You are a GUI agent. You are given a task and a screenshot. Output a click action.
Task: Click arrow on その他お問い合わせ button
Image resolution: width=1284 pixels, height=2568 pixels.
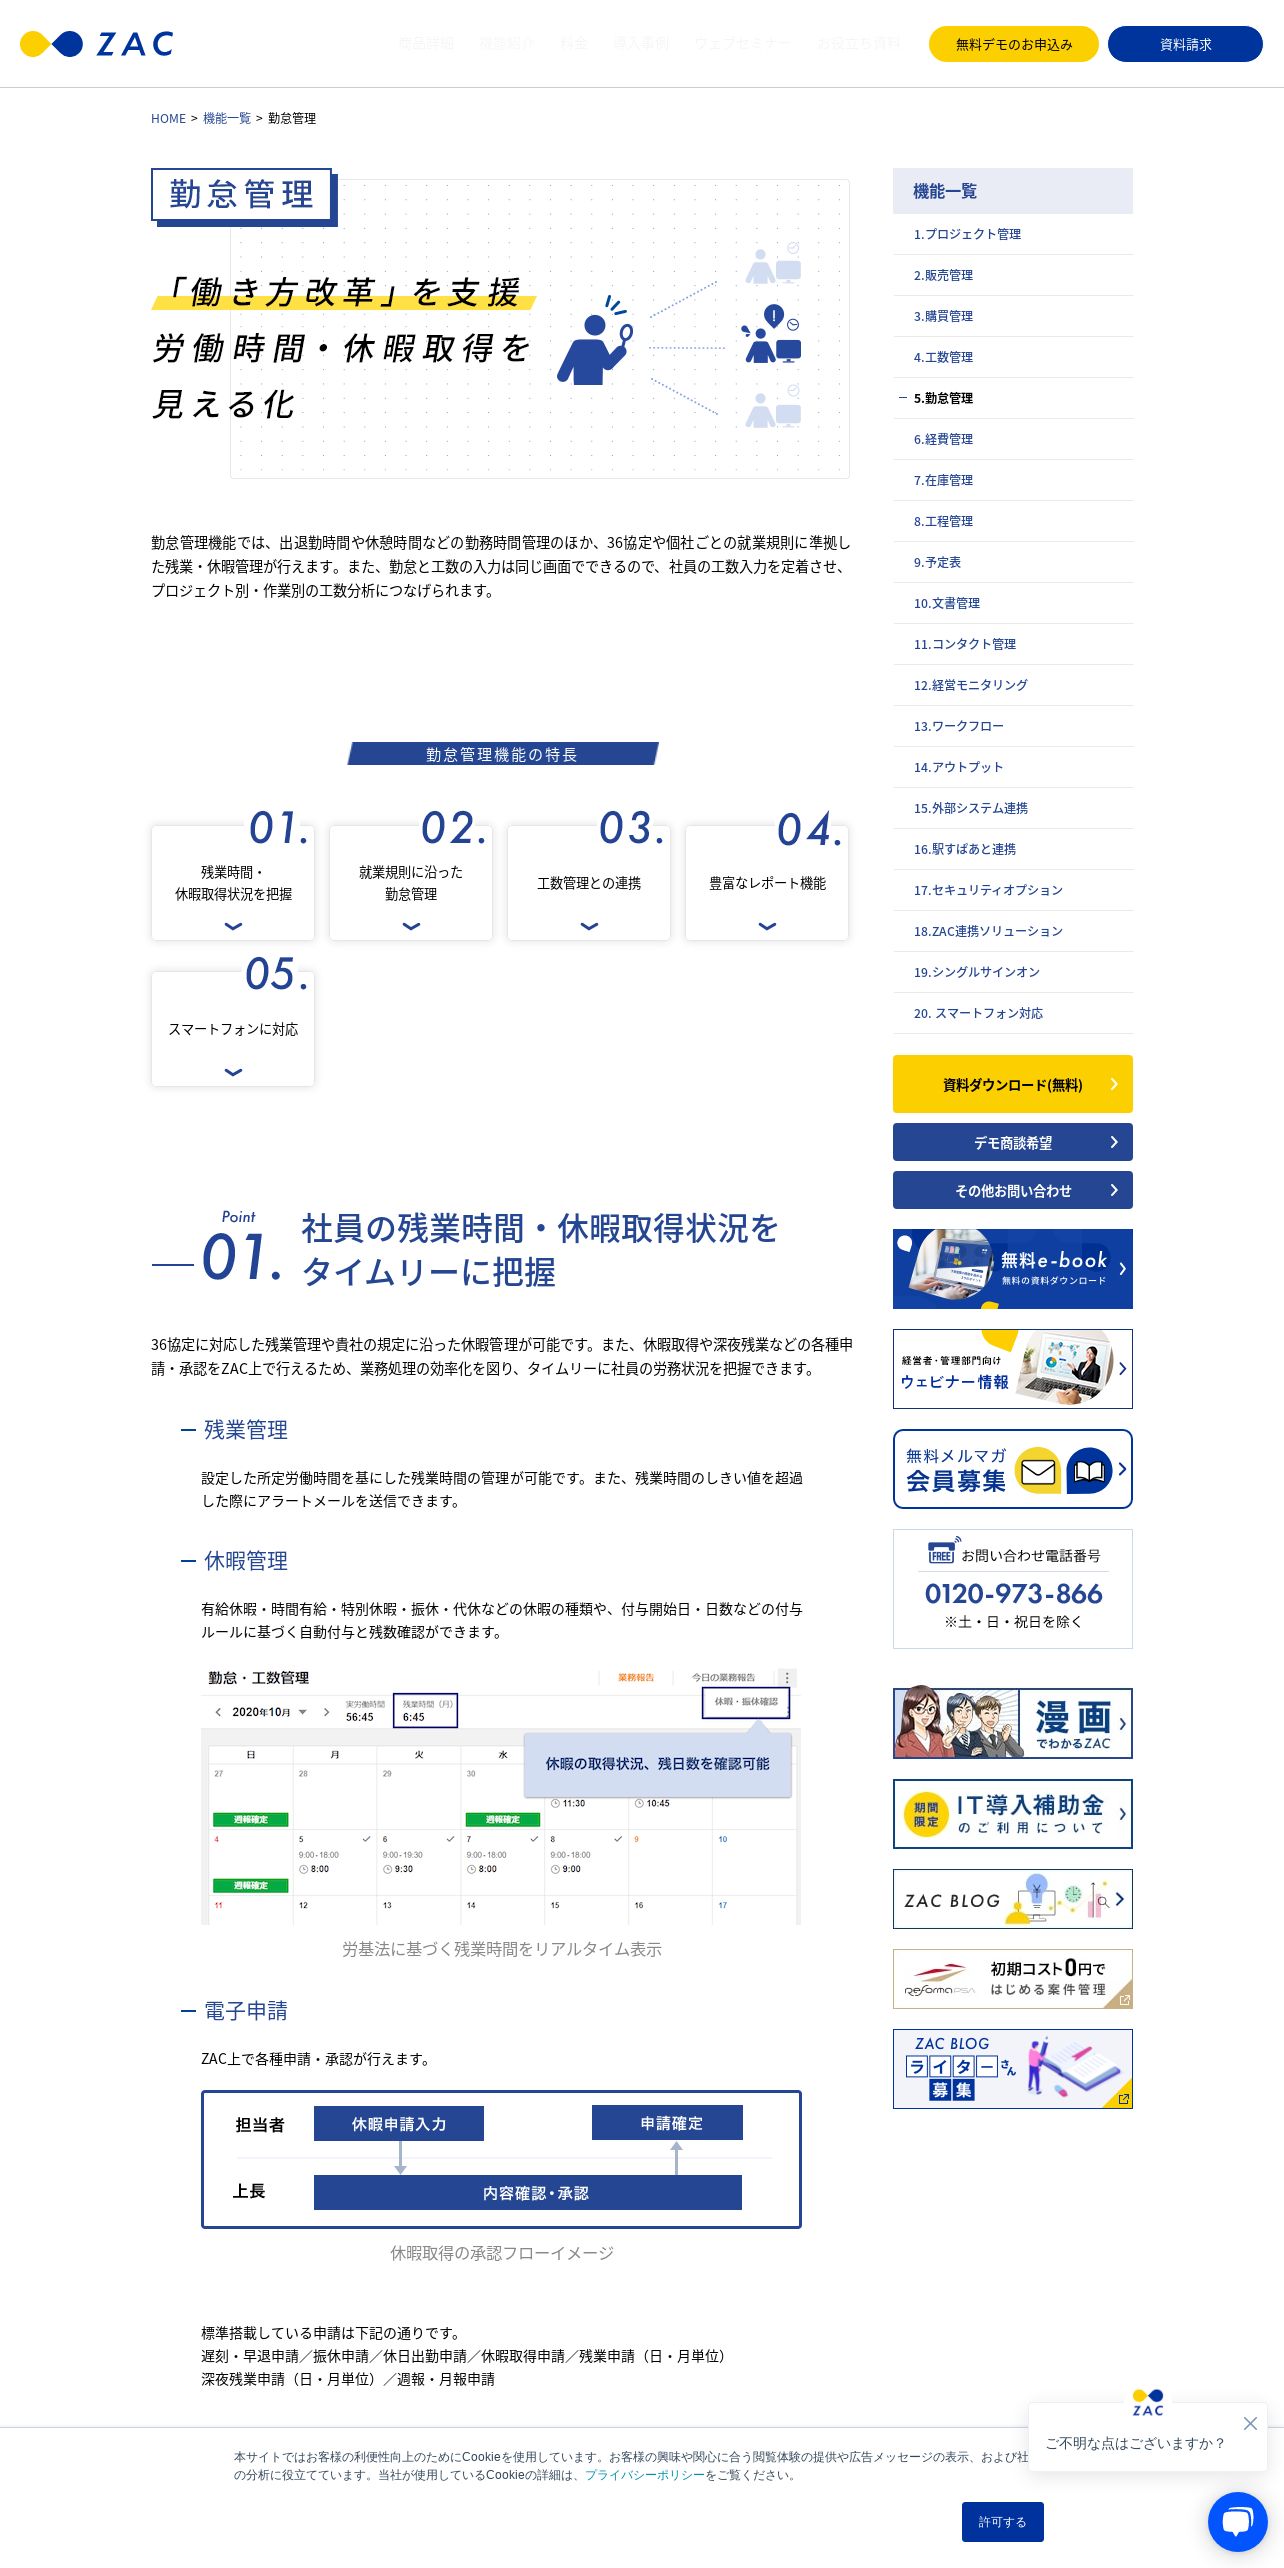(1114, 1190)
